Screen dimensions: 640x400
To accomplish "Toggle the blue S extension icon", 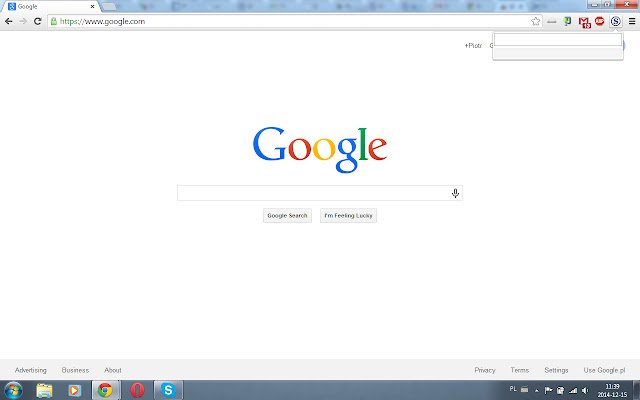I will tap(616, 21).
